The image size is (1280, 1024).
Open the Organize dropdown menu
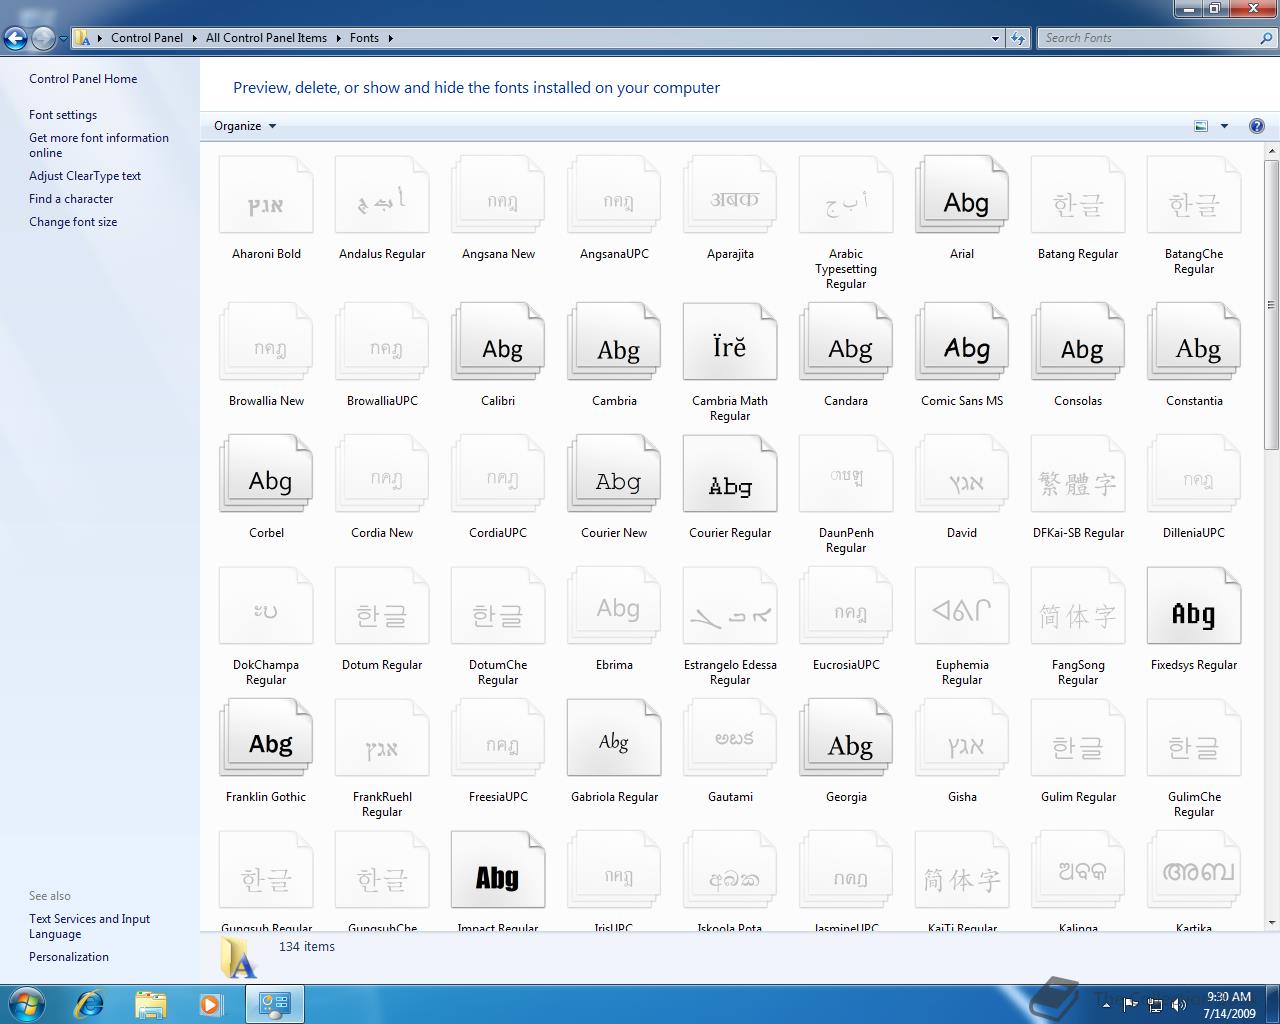click(x=245, y=126)
